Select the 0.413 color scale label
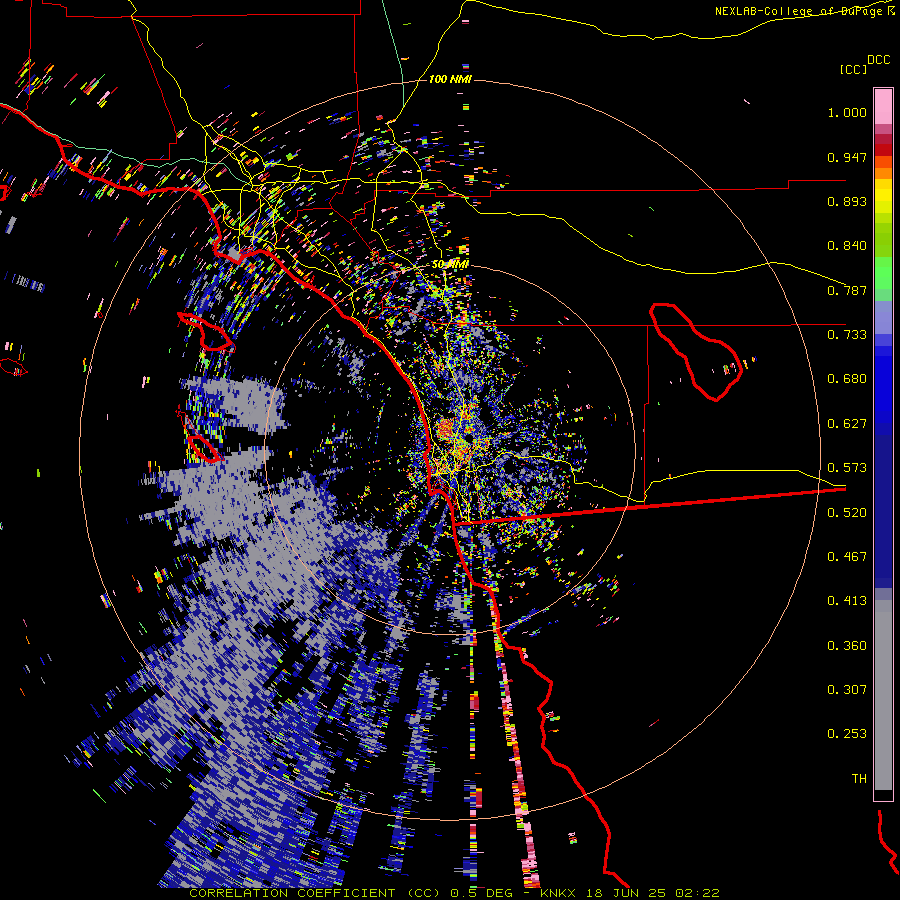The image size is (900, 900). pyautogui.click(x=847, y=601)
